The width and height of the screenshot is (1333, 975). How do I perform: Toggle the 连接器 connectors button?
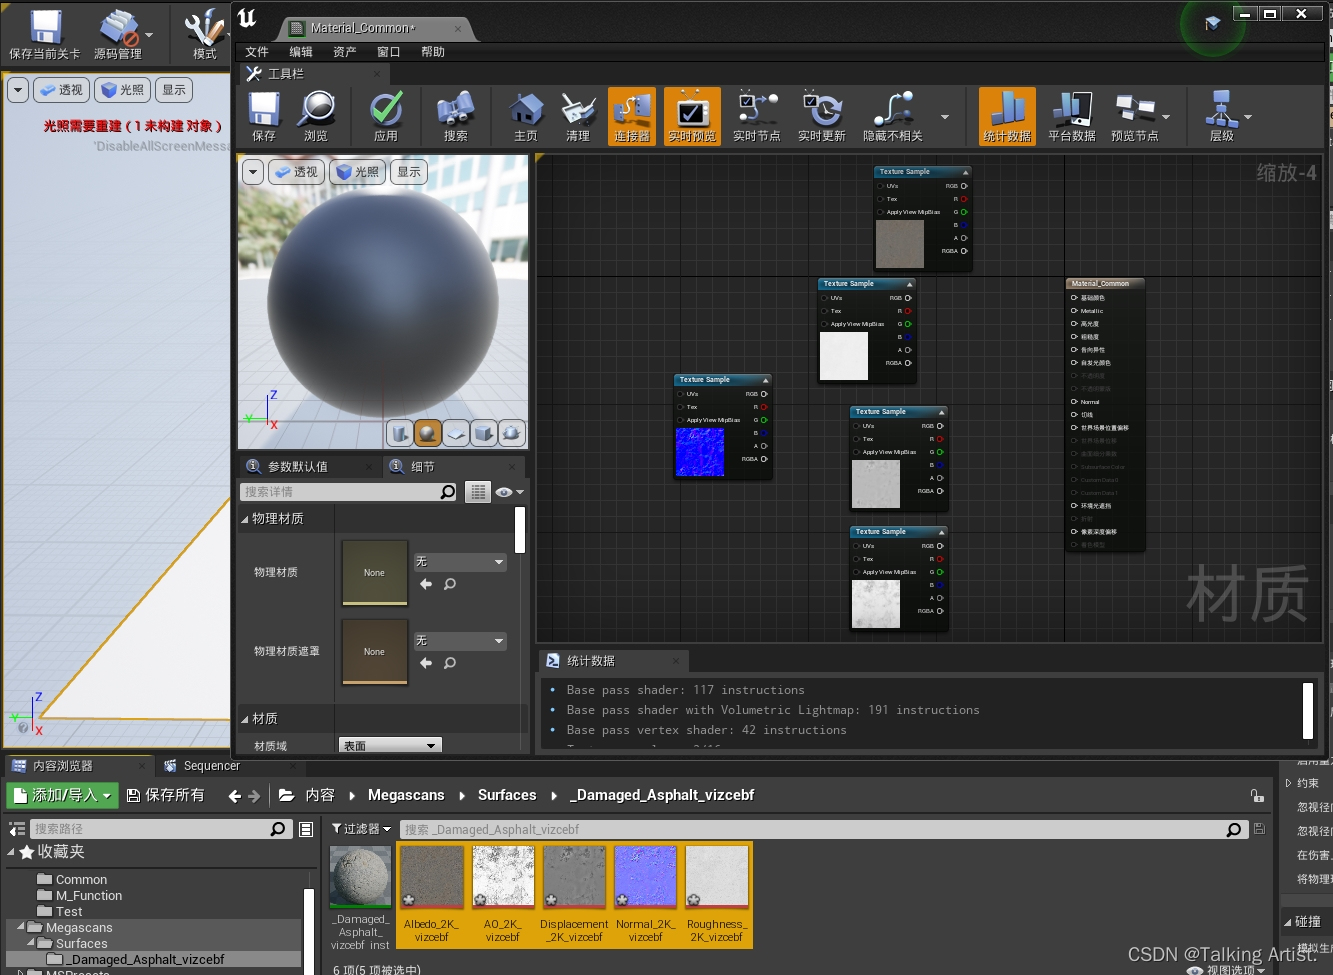click(632, 116)
